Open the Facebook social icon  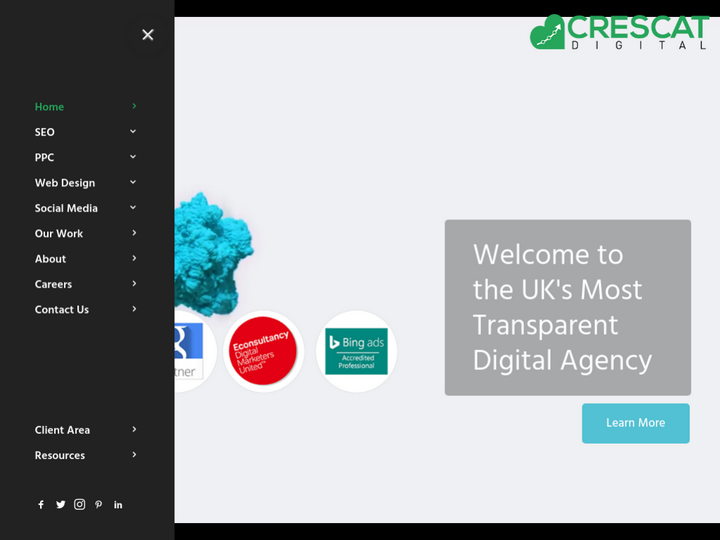click(x=41, y=505)
